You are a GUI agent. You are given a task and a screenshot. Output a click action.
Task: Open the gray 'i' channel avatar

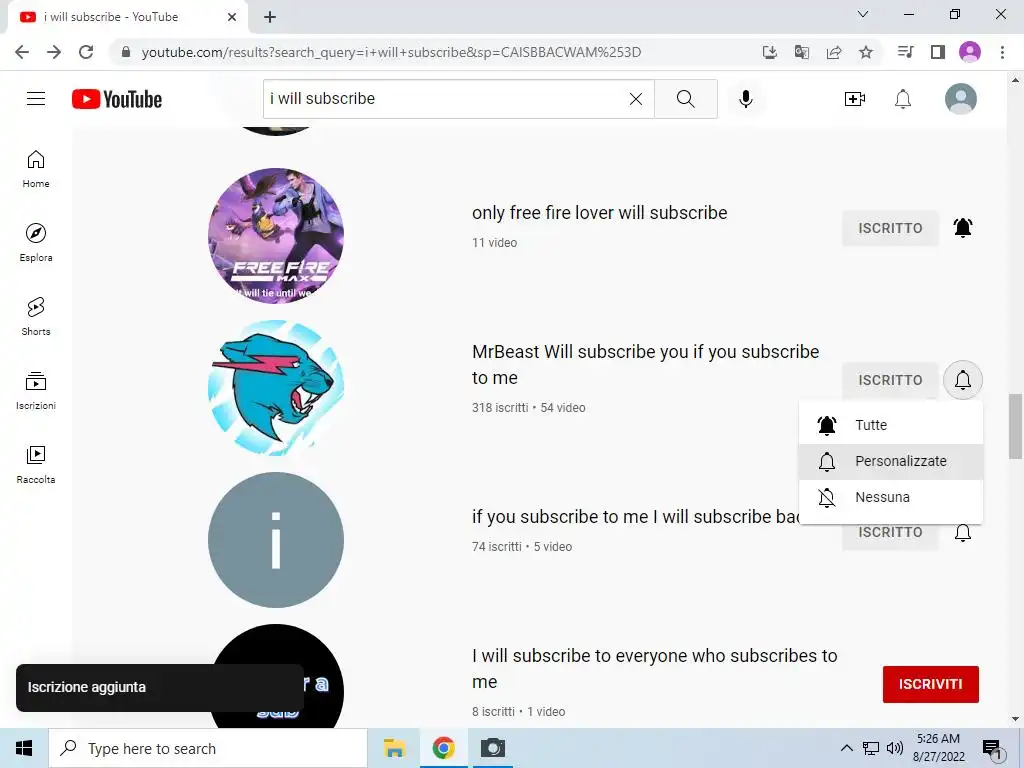click(x=276, y=540)
